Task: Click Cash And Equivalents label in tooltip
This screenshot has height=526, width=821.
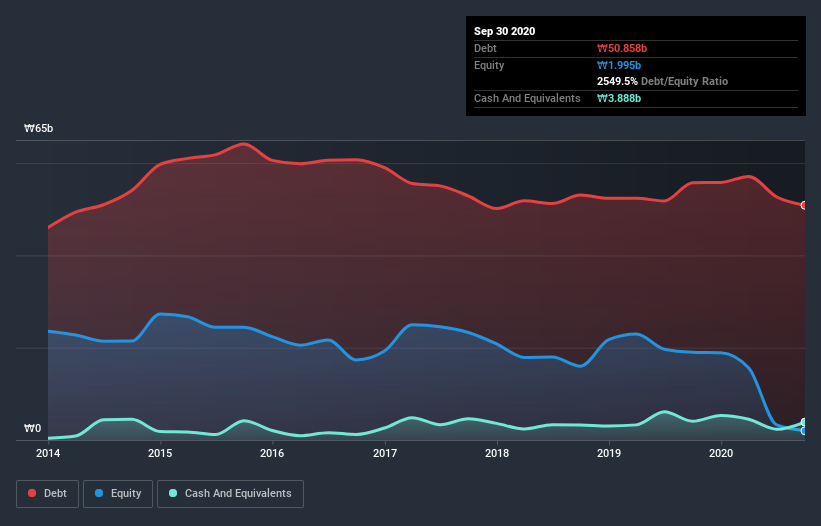Action: click(x=527, y=98)
